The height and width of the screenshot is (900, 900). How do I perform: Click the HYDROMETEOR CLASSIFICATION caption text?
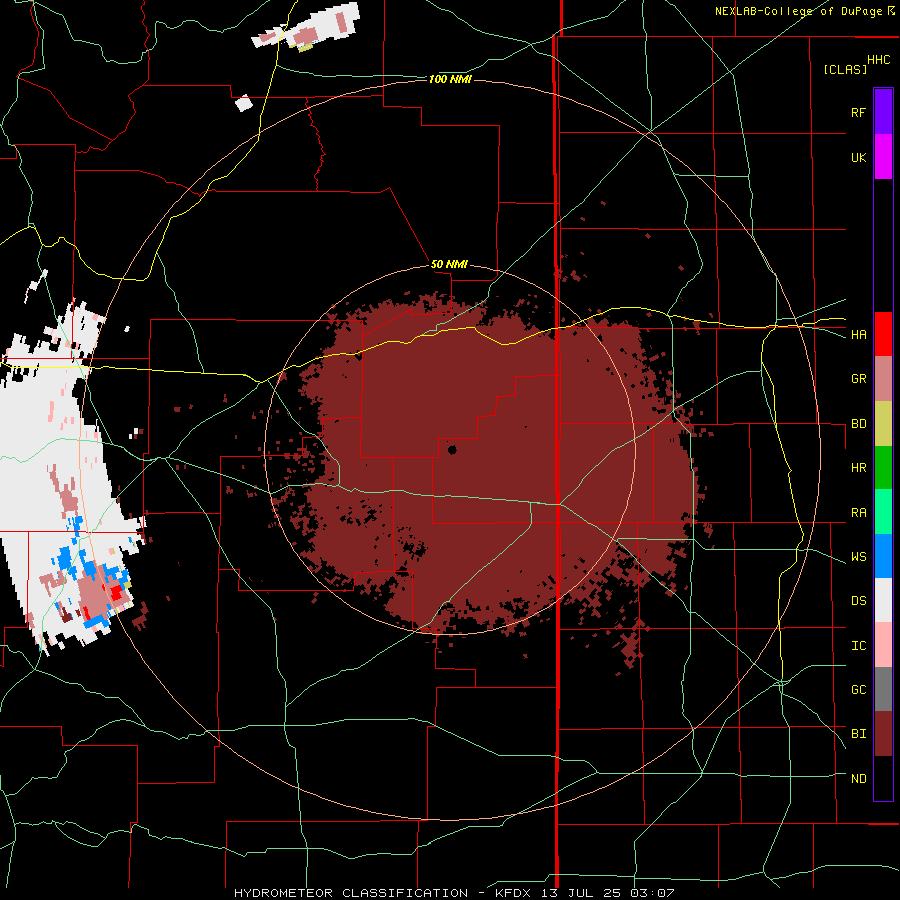[x=351, y=893]
